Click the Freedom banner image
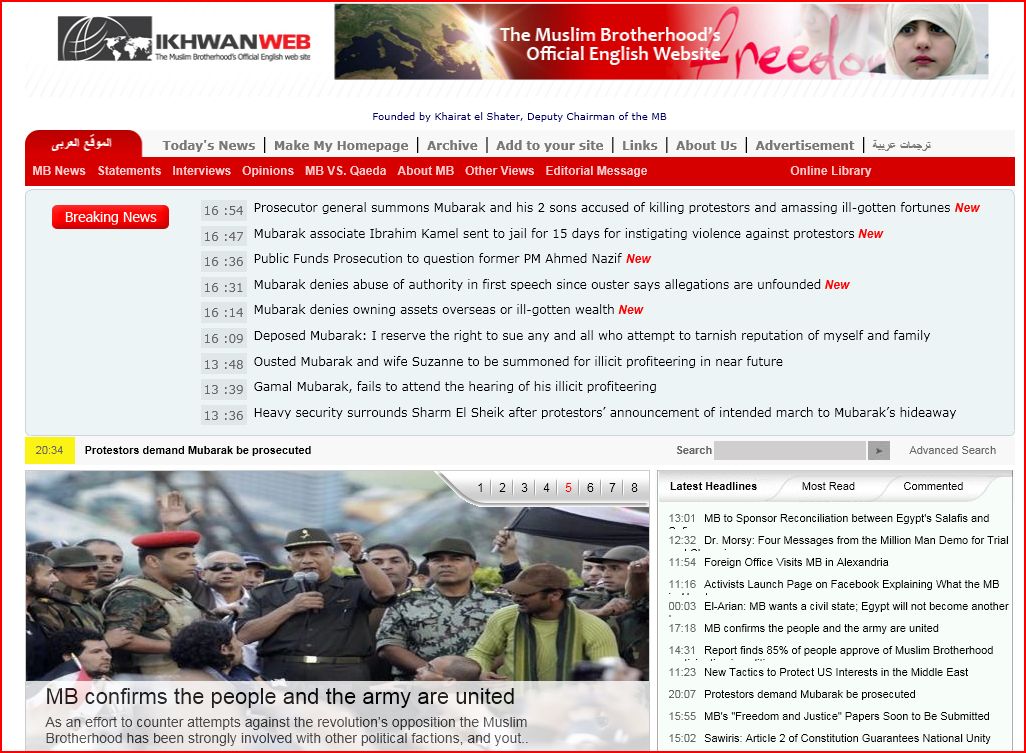 661,42
